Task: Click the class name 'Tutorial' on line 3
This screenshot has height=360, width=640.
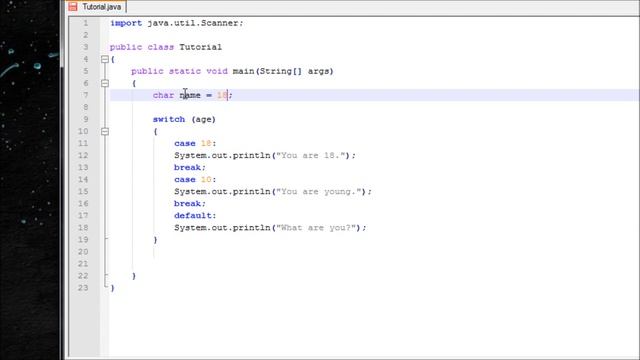Action: 200,47
